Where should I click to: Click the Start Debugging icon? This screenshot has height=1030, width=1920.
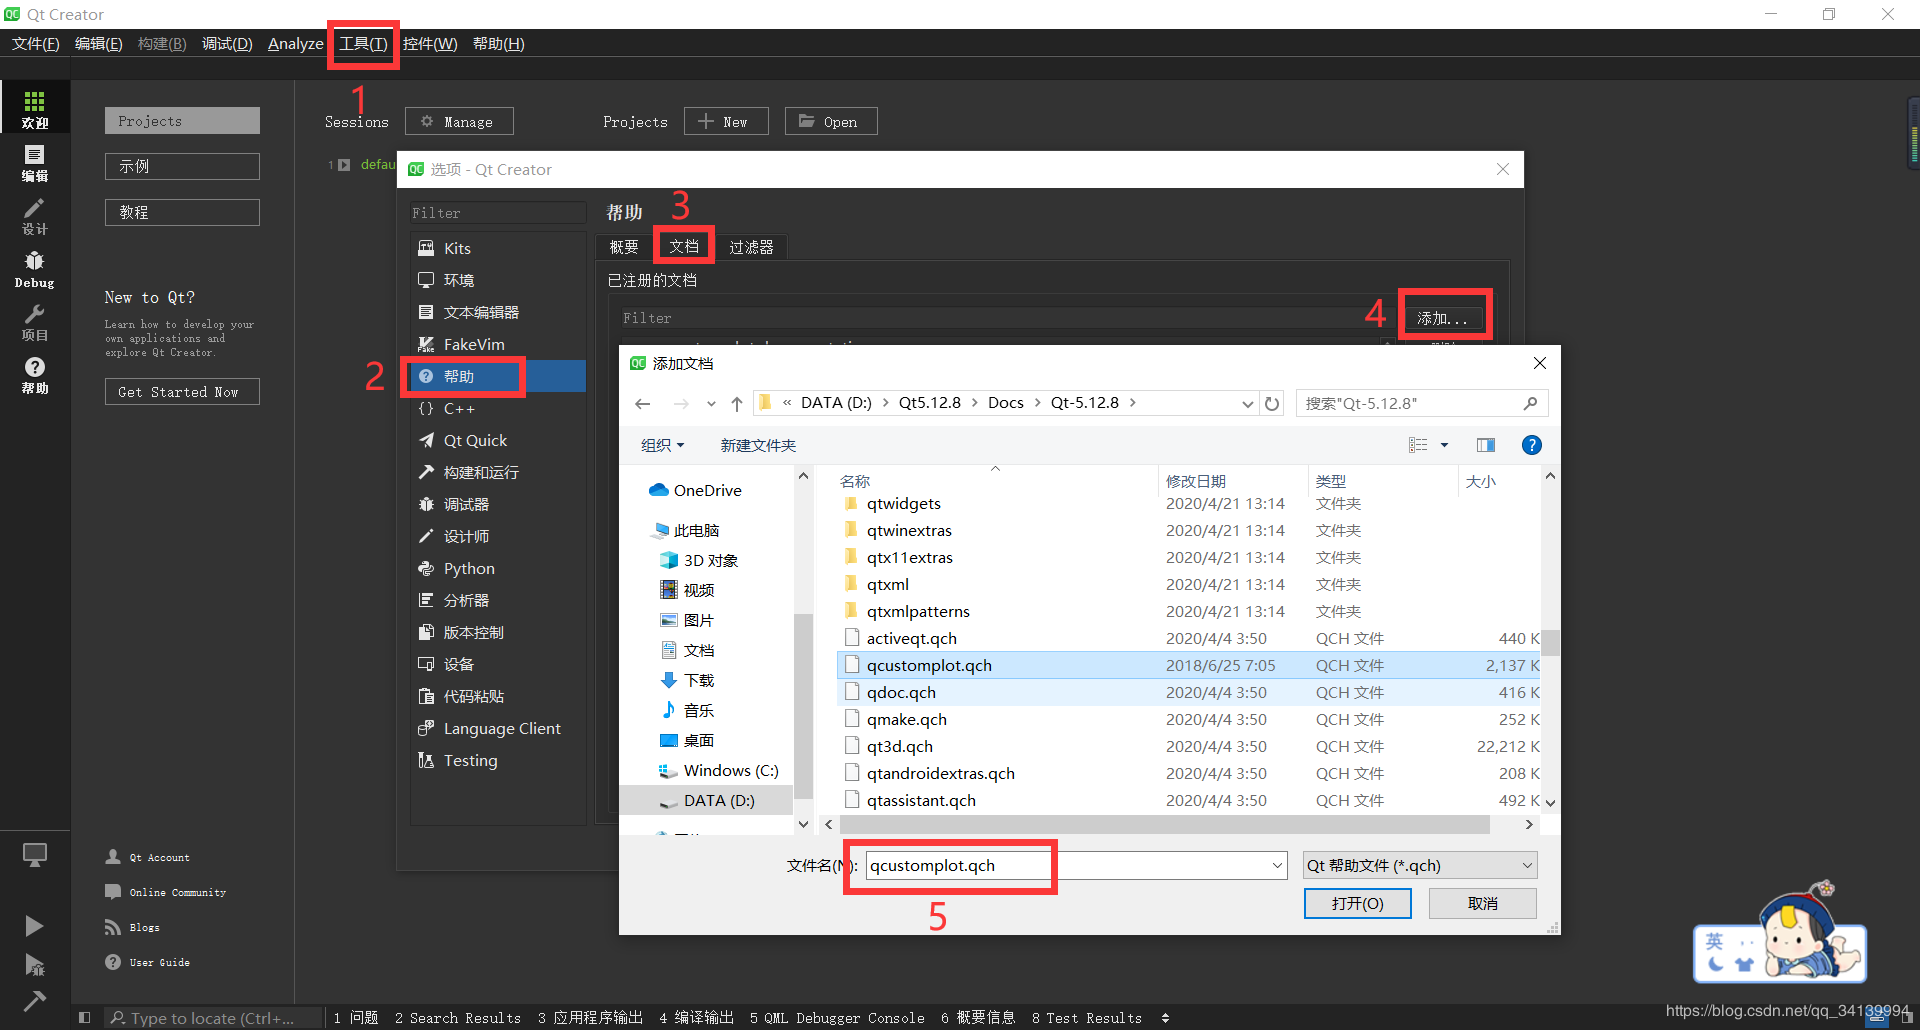tap(34, 964)
